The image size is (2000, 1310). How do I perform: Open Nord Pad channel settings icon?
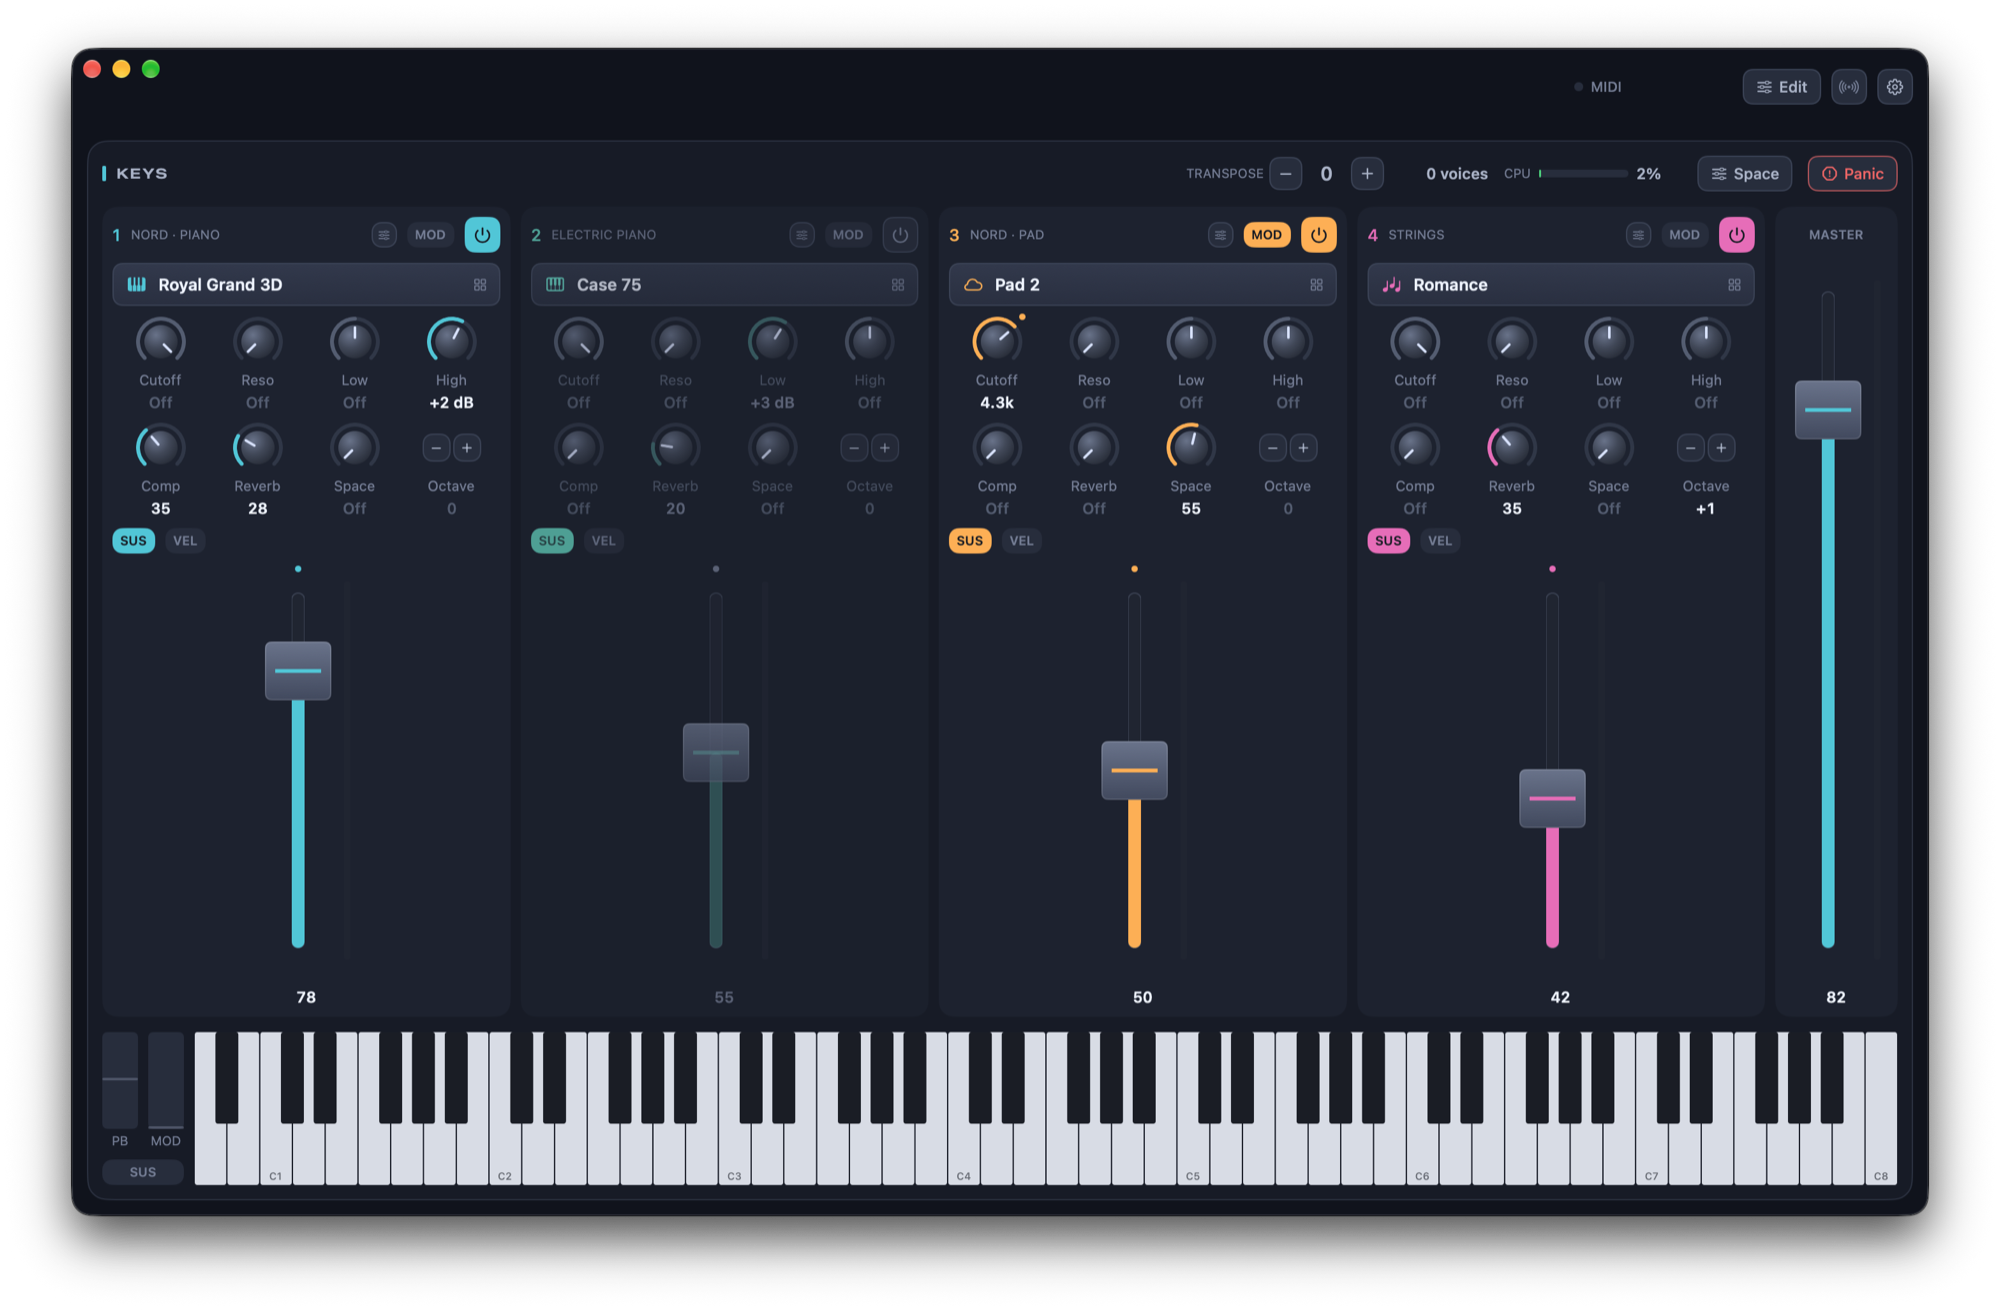(1220, 235)
